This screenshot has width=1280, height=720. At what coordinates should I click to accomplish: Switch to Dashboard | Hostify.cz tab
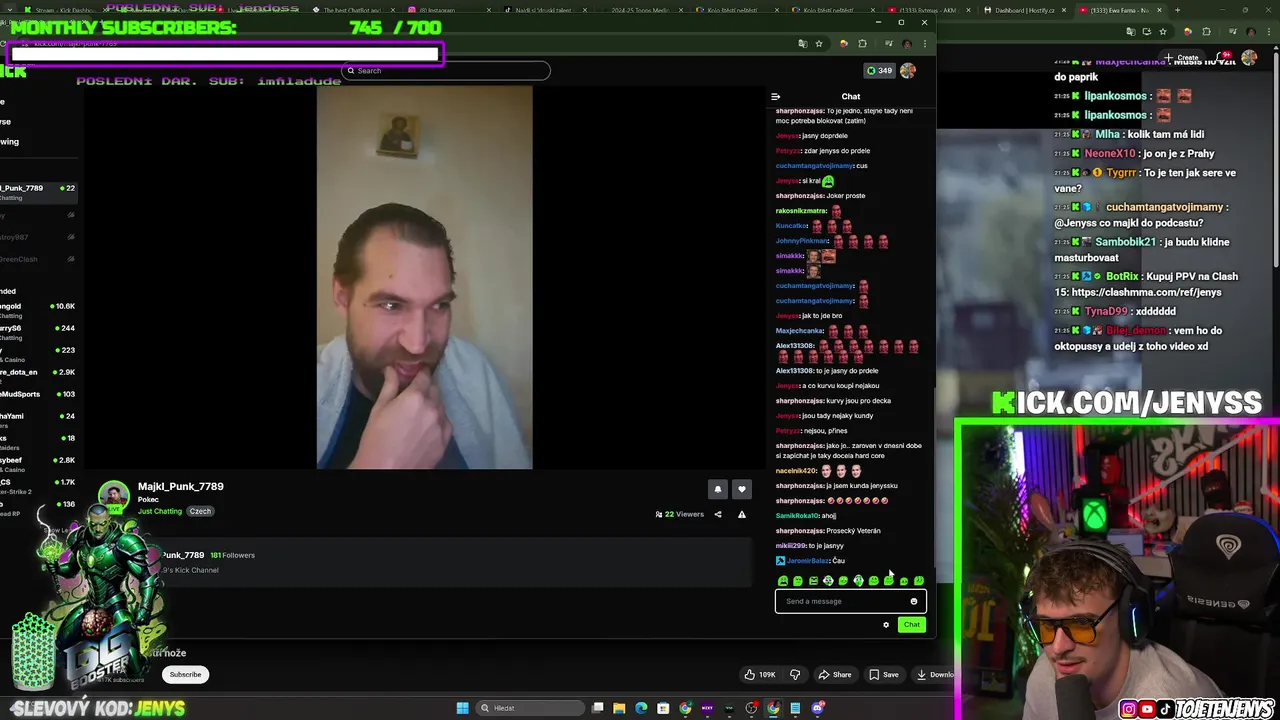[1022, 10]
